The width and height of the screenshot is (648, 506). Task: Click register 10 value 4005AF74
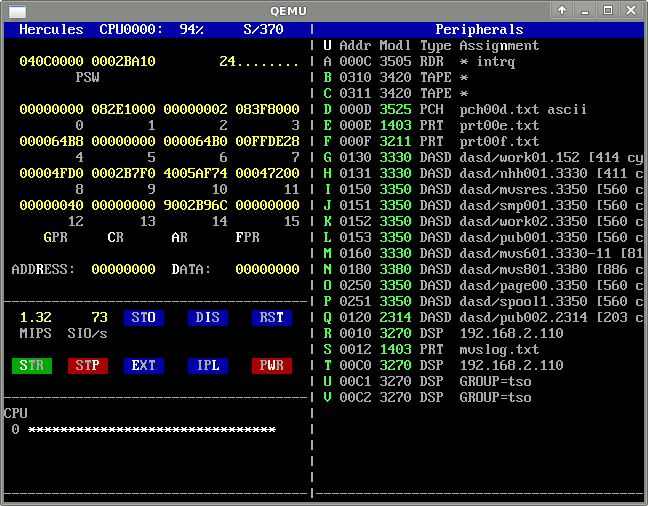(195, 173)
